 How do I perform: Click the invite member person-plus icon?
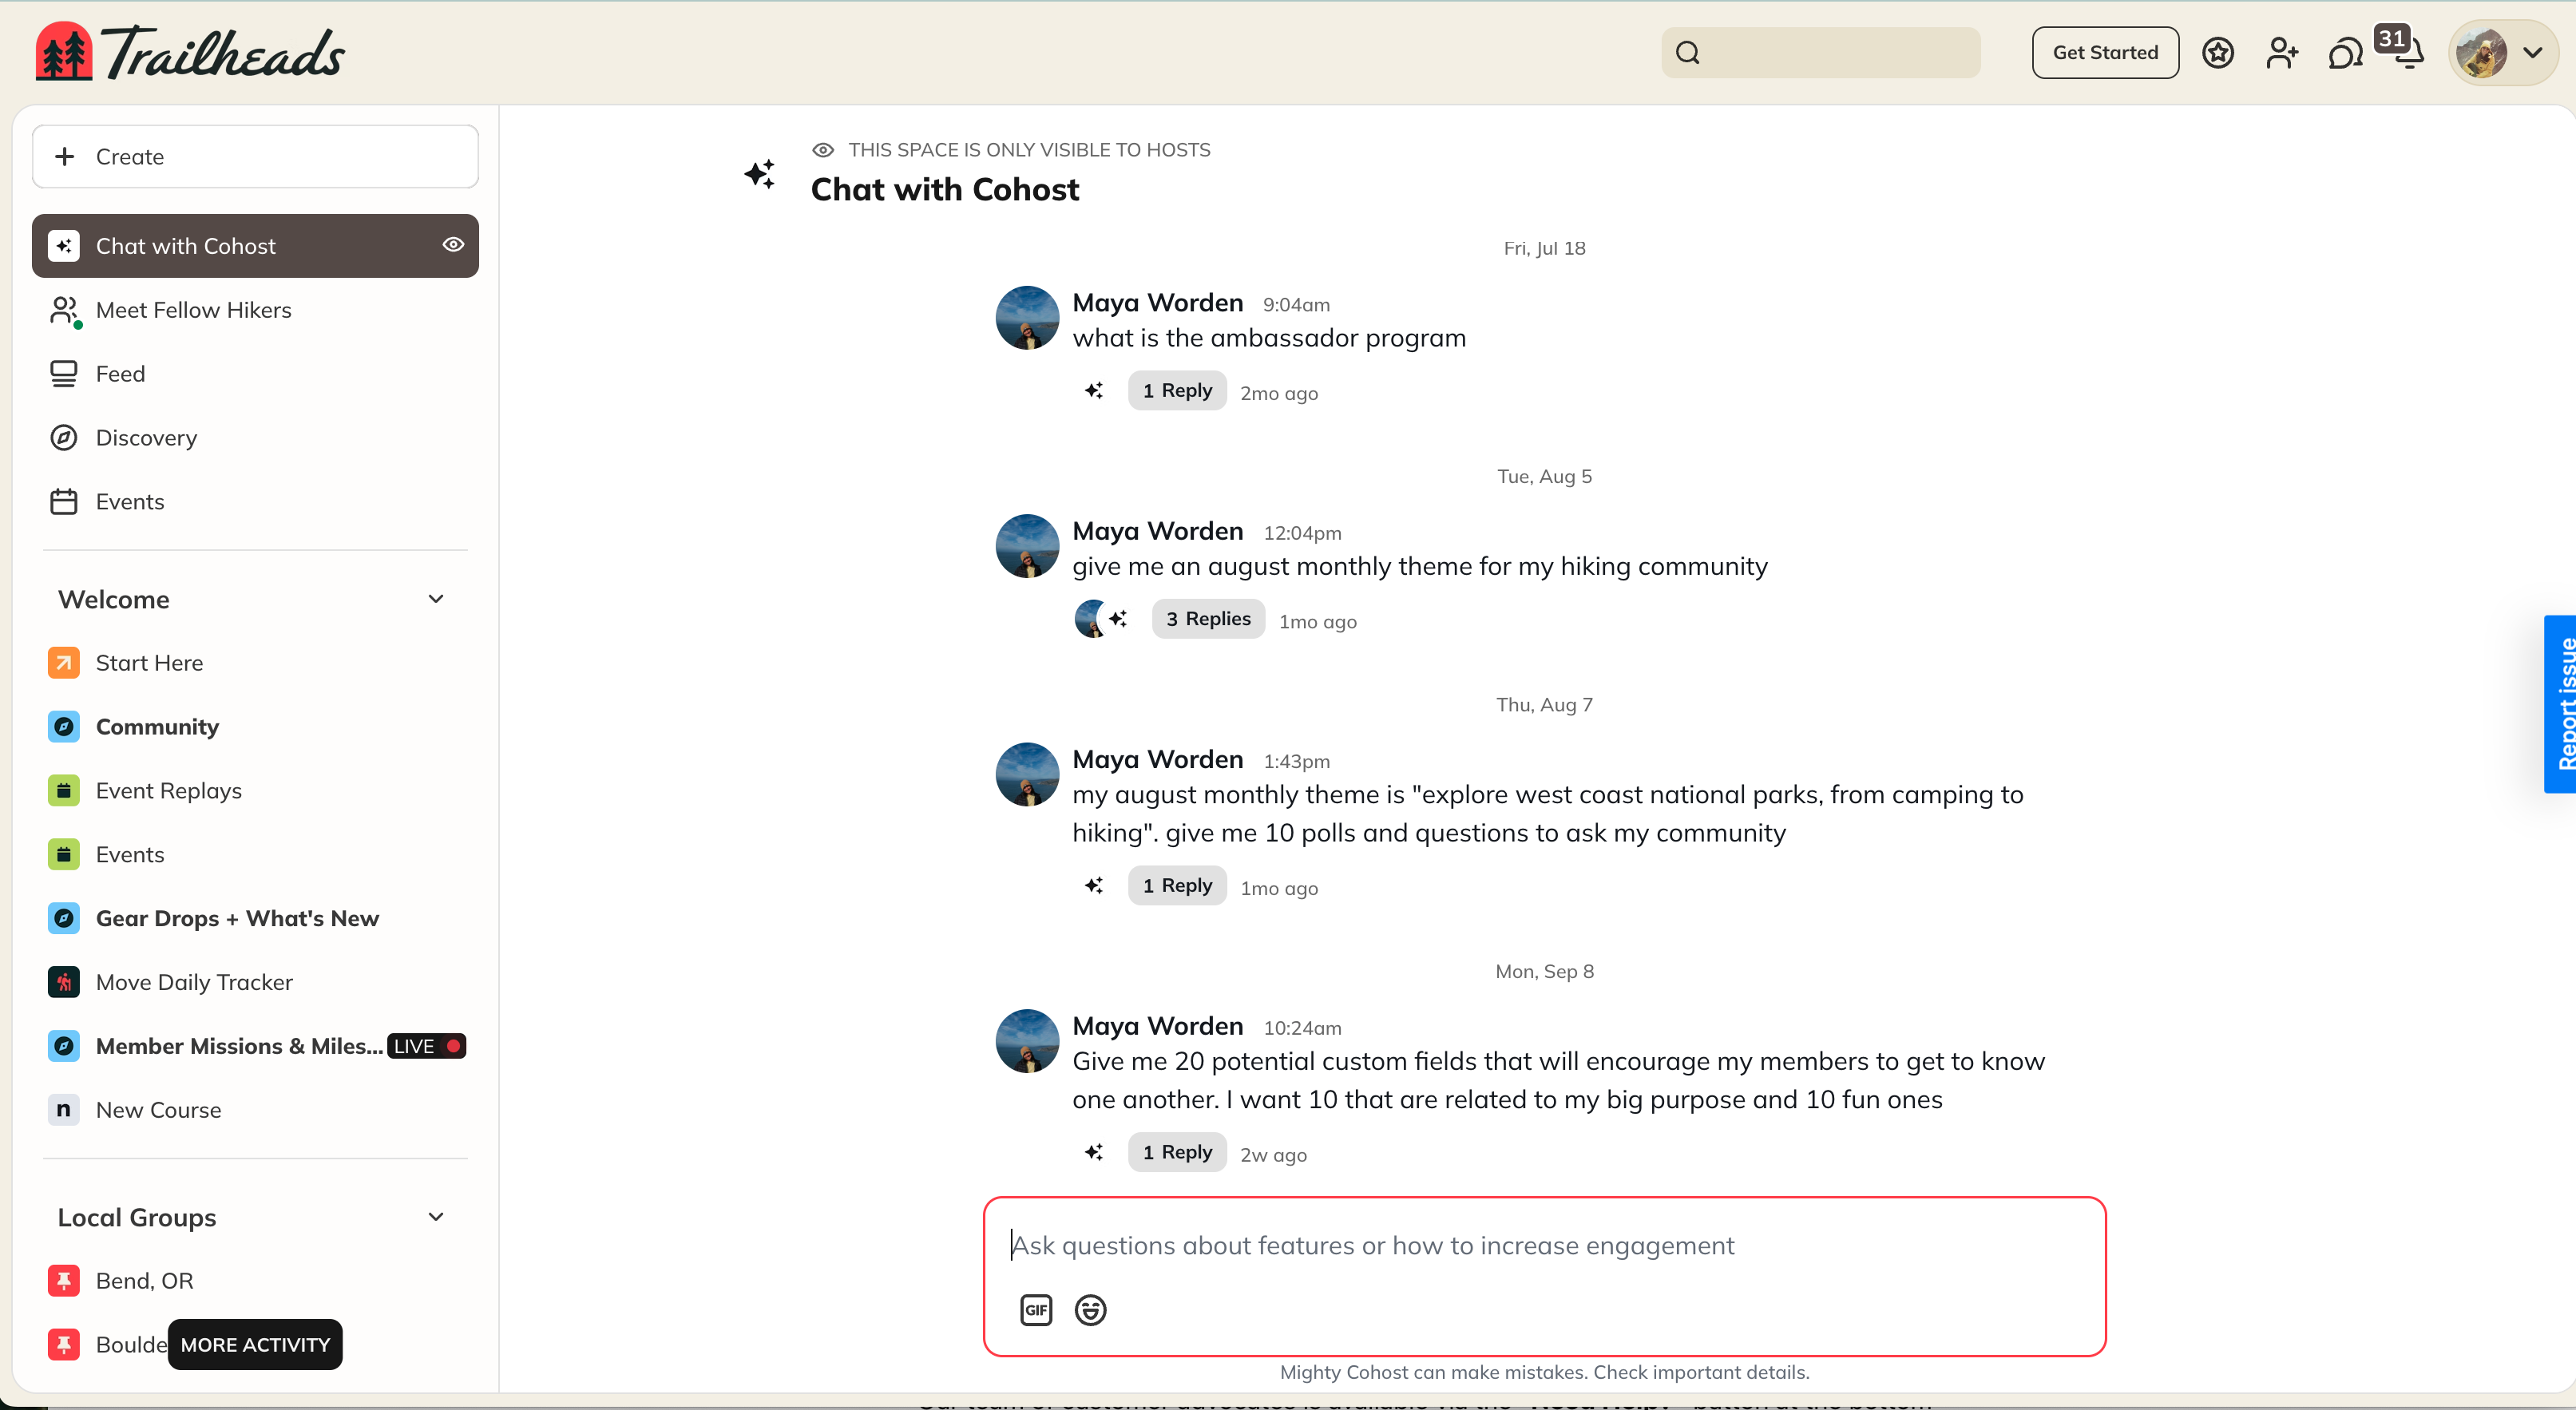(2282, 52)
